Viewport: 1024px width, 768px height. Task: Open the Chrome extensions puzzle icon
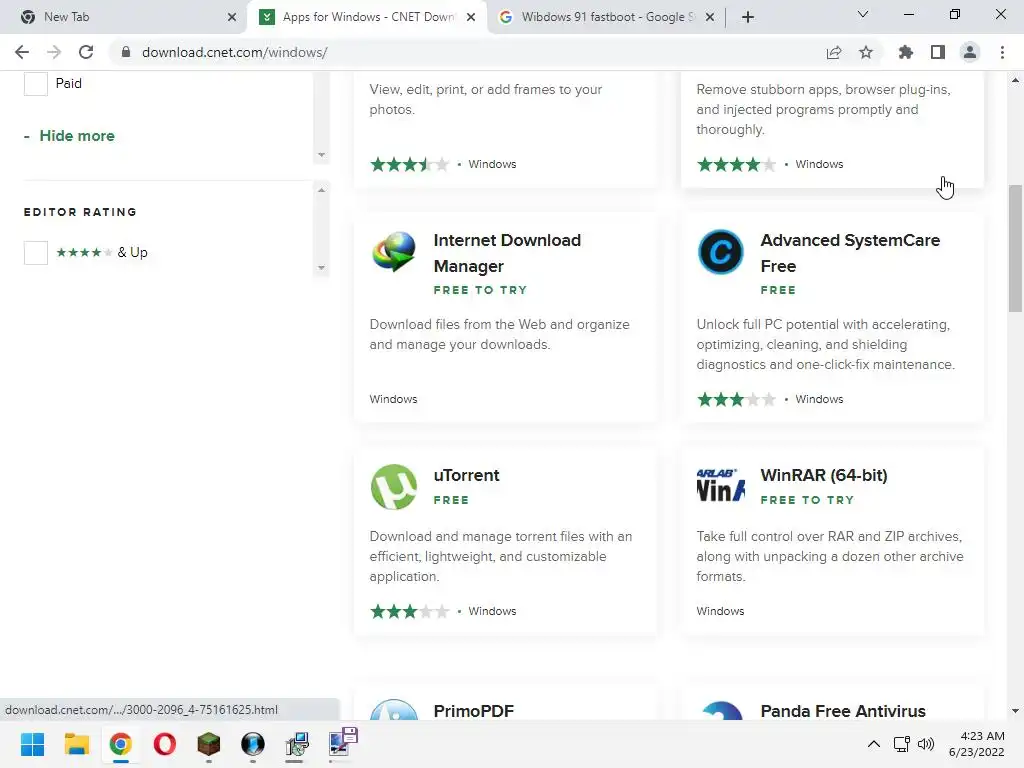point(906,52)
